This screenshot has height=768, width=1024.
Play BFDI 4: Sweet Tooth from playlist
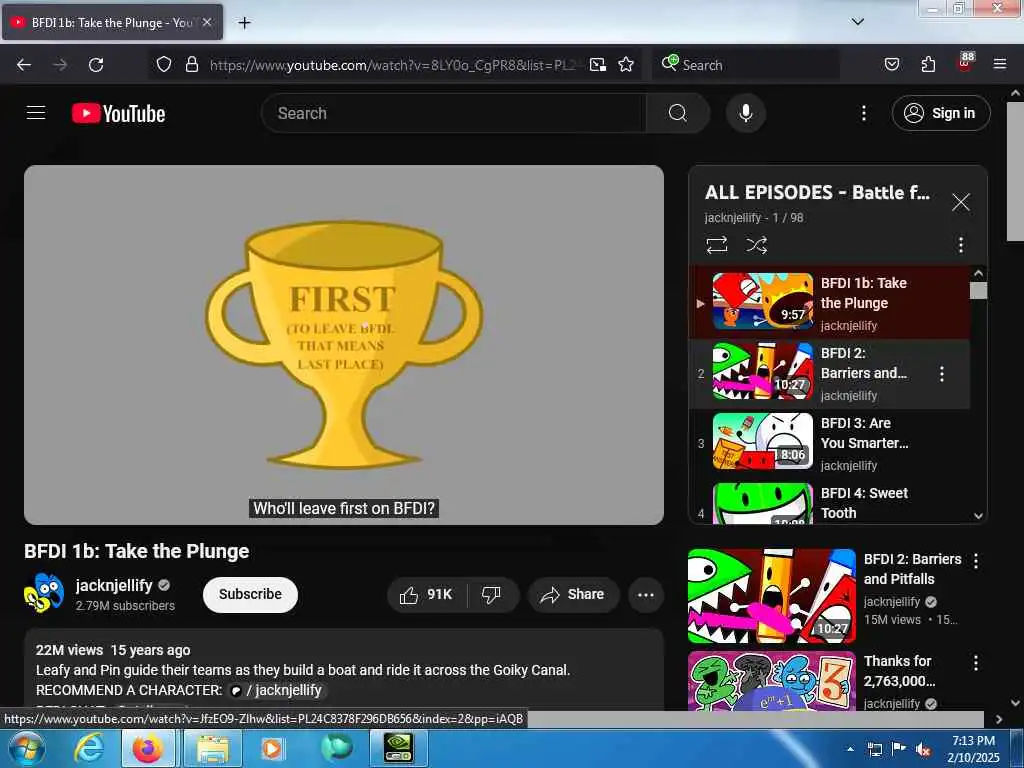pyautogui.click(x=829, y=503)
